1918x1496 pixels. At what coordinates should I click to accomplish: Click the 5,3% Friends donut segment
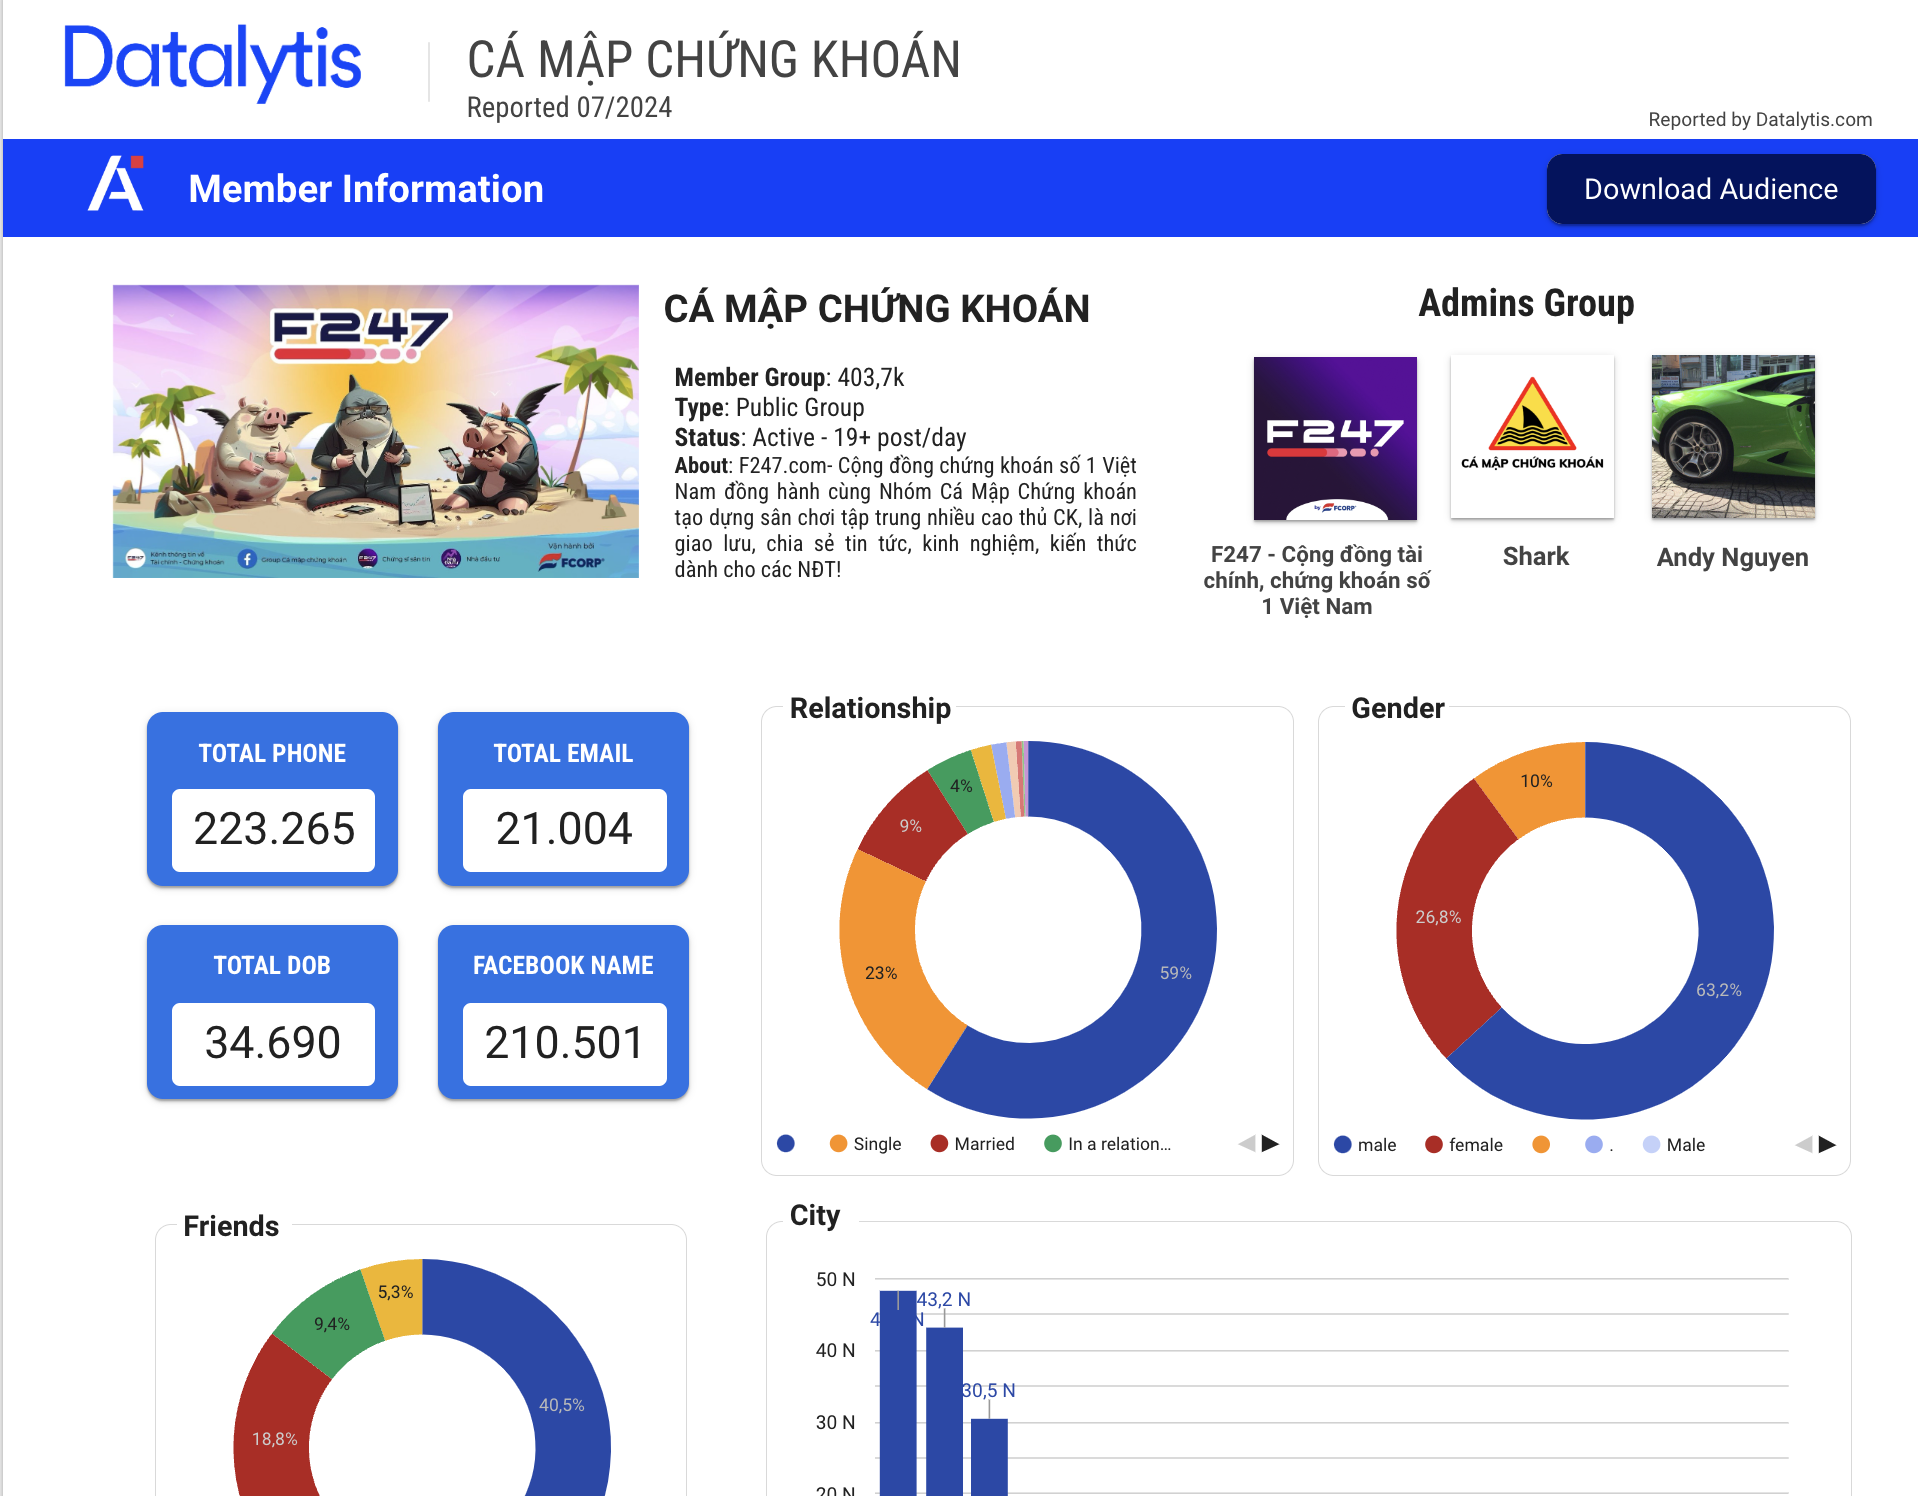click(395, 1292)
